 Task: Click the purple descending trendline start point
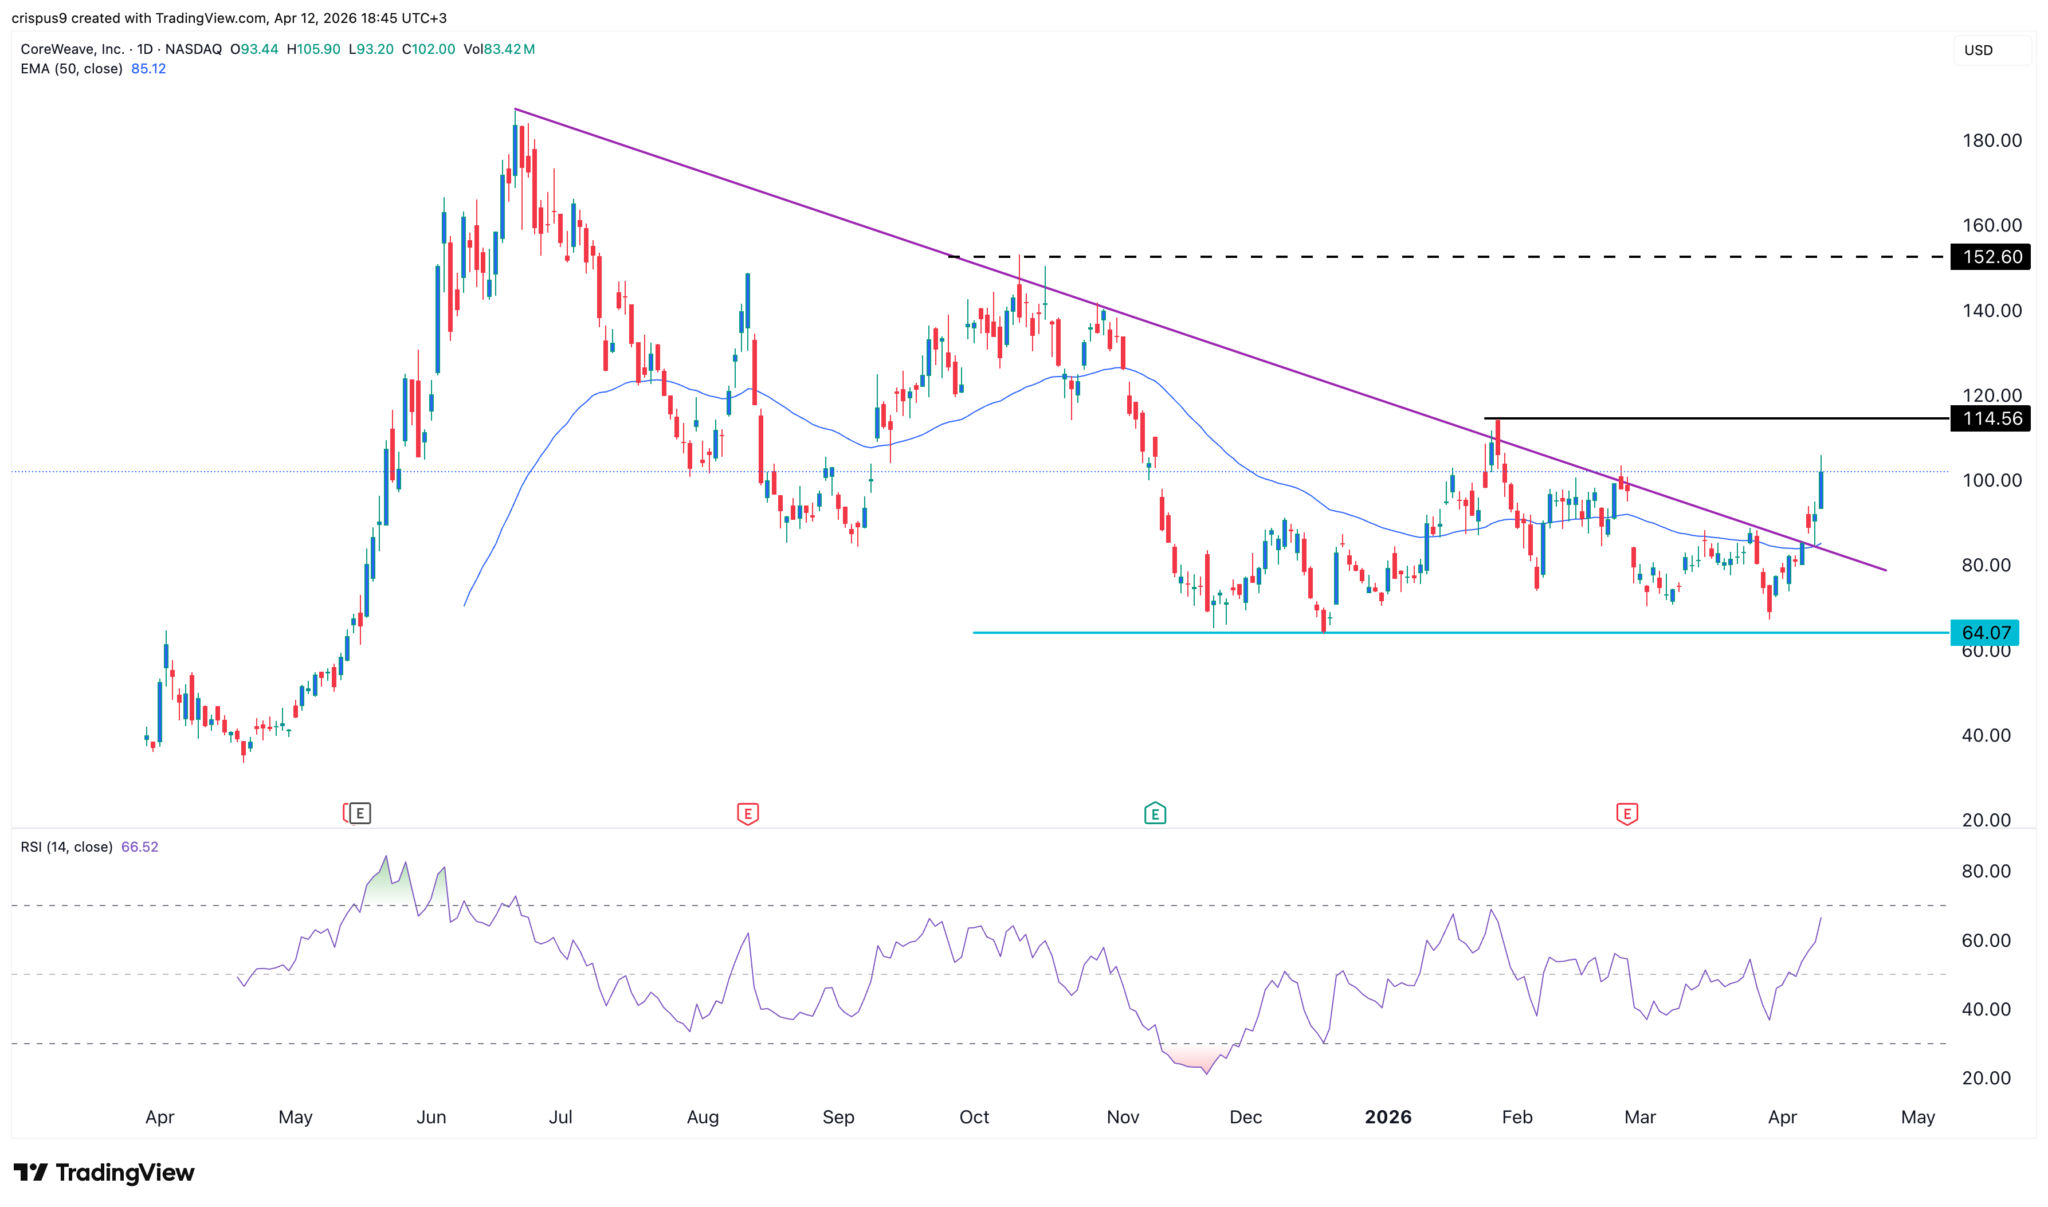point(515,109)
